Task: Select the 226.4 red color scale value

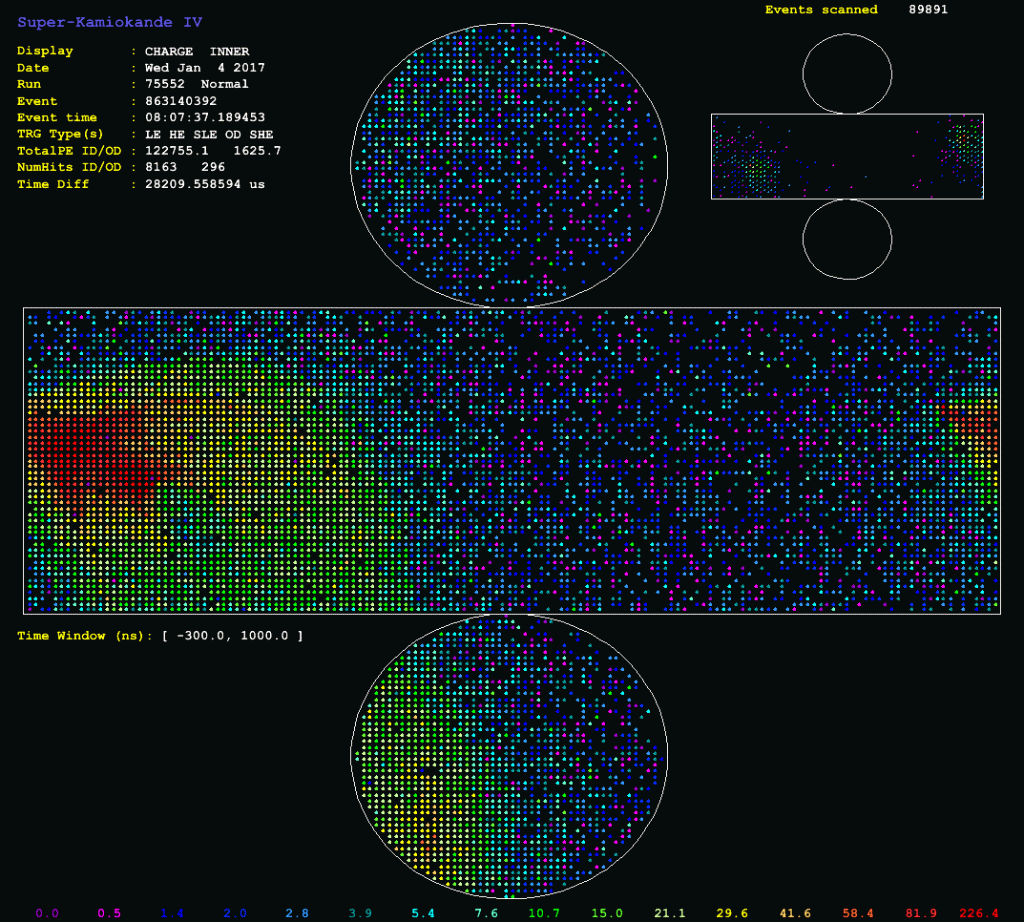Action: (x=978, y=913)
